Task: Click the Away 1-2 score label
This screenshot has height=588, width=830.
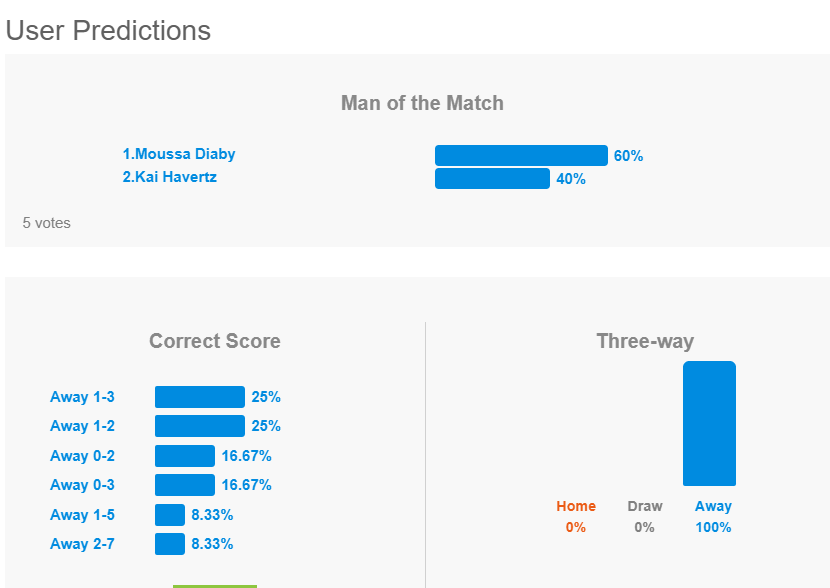Action: tap(82, 426)
